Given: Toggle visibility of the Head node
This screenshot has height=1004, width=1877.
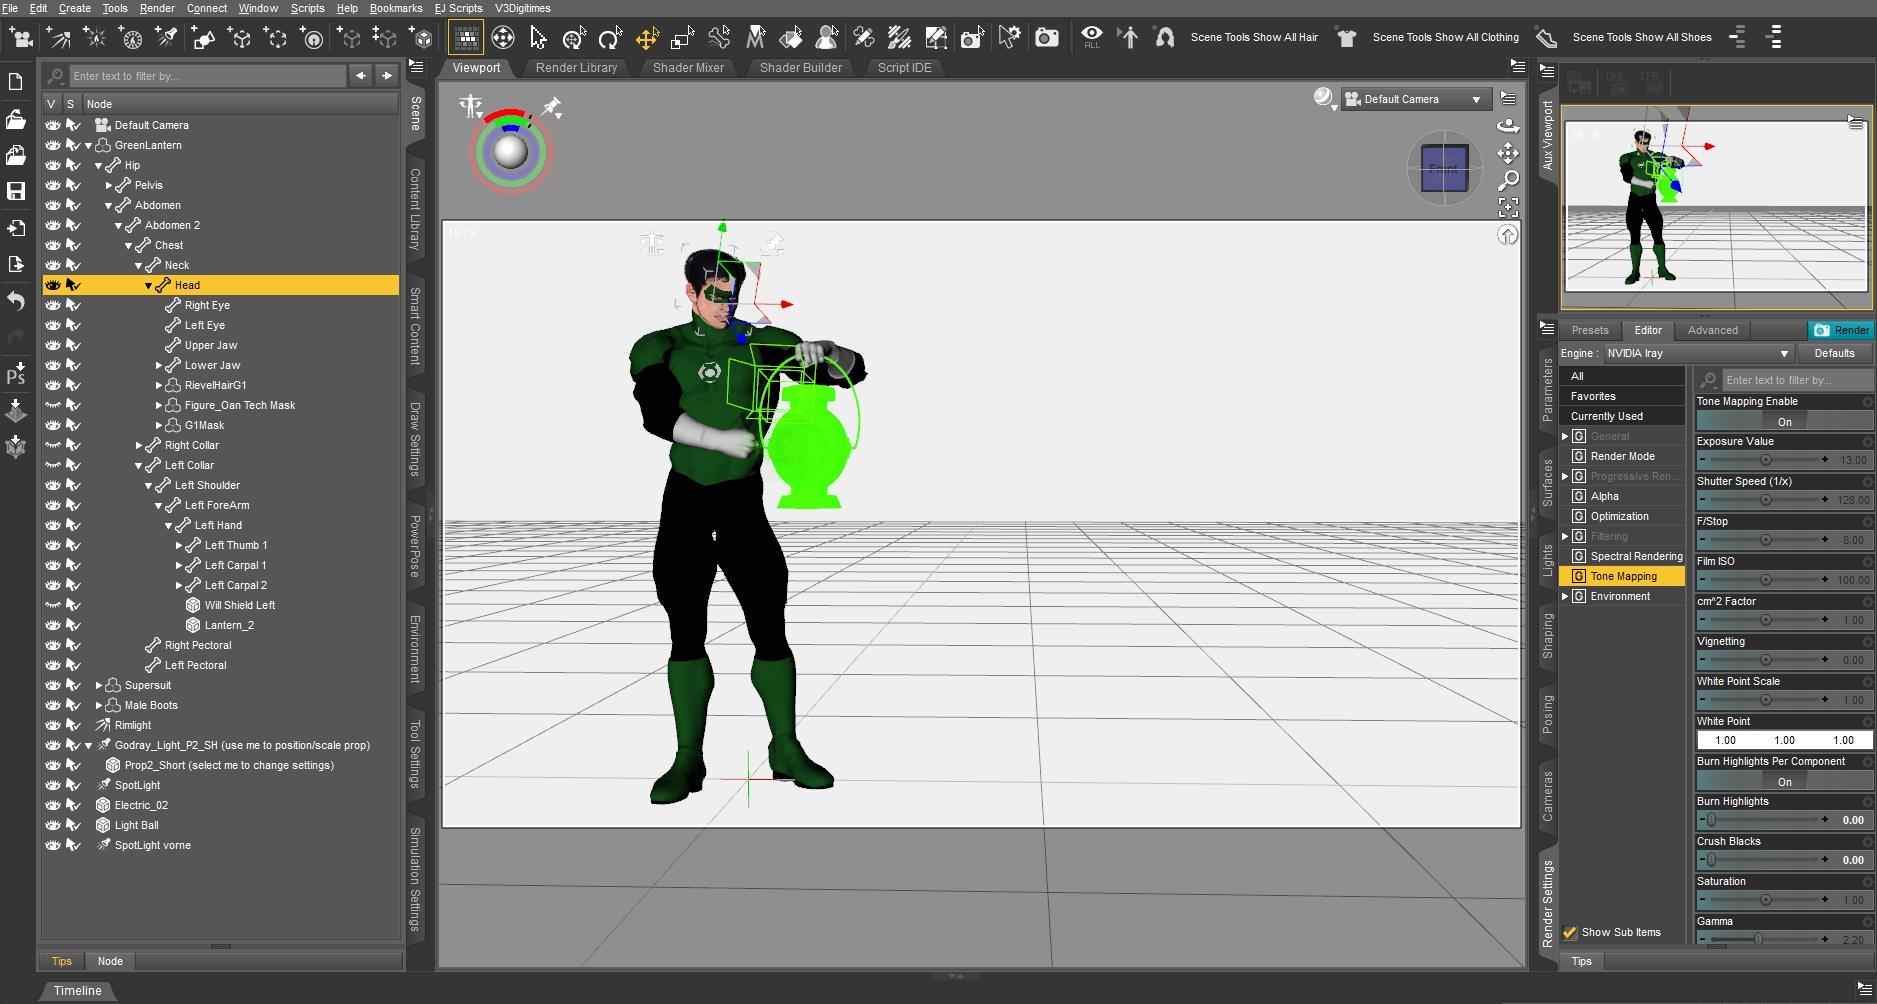Looking at the screenshot, I should pyautogui.click(x=53, y=285).
